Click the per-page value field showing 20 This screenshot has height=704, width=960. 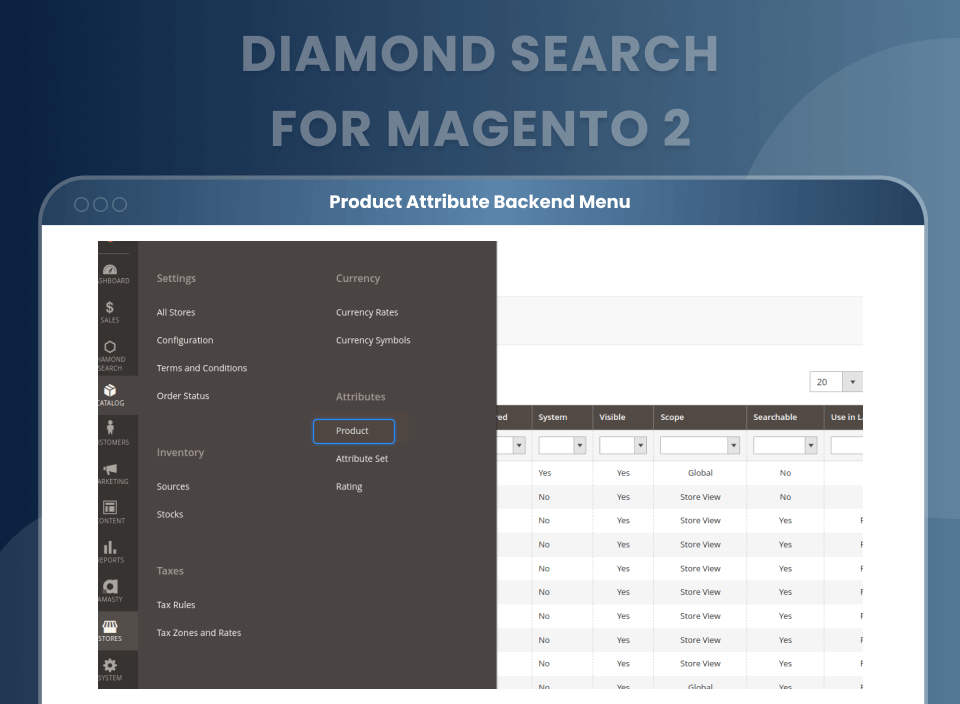(826, 382)
